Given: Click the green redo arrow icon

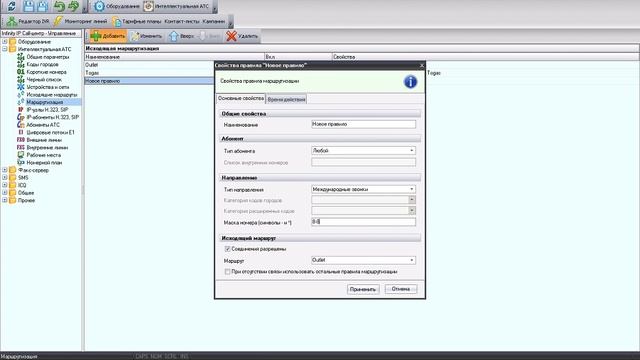Looking at the screenshot, I should (x=73, y=6).
